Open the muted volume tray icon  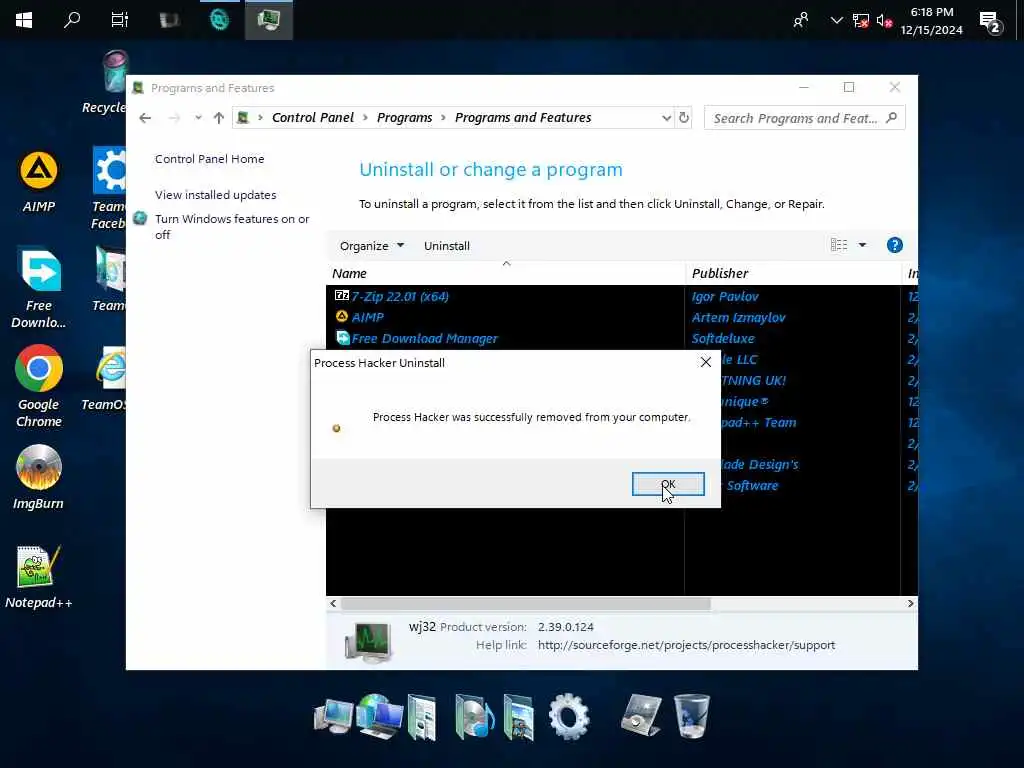pyautogui.click(x=884, y=21)
